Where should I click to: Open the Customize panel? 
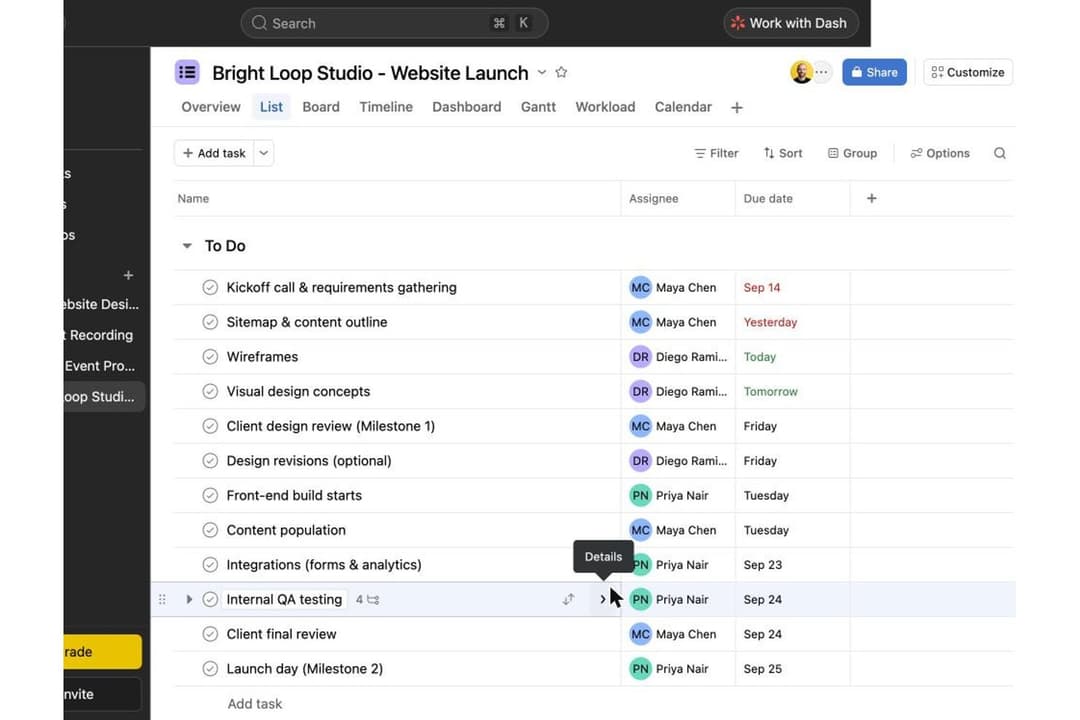pos(968,72)
